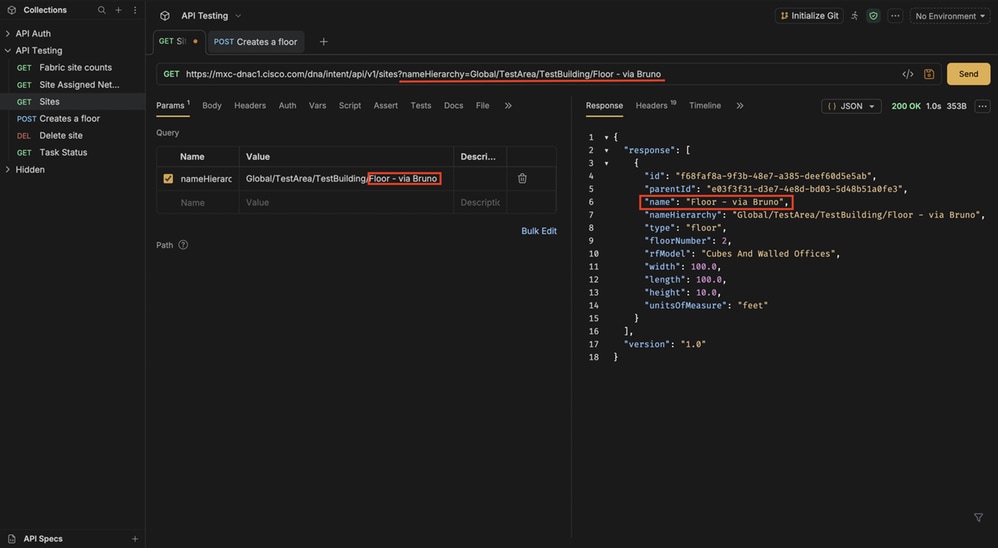998x548 pixels.
Task: Open the API Testing title dropdown
Action: click(239, 16)
